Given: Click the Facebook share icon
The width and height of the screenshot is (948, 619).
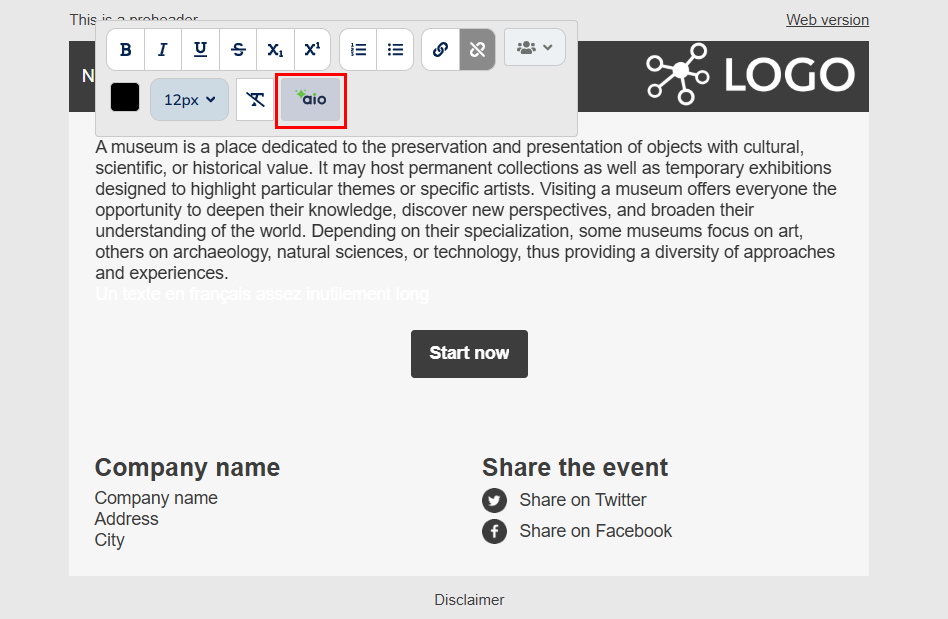Looking at the screenshot, I should click(494, 531).
